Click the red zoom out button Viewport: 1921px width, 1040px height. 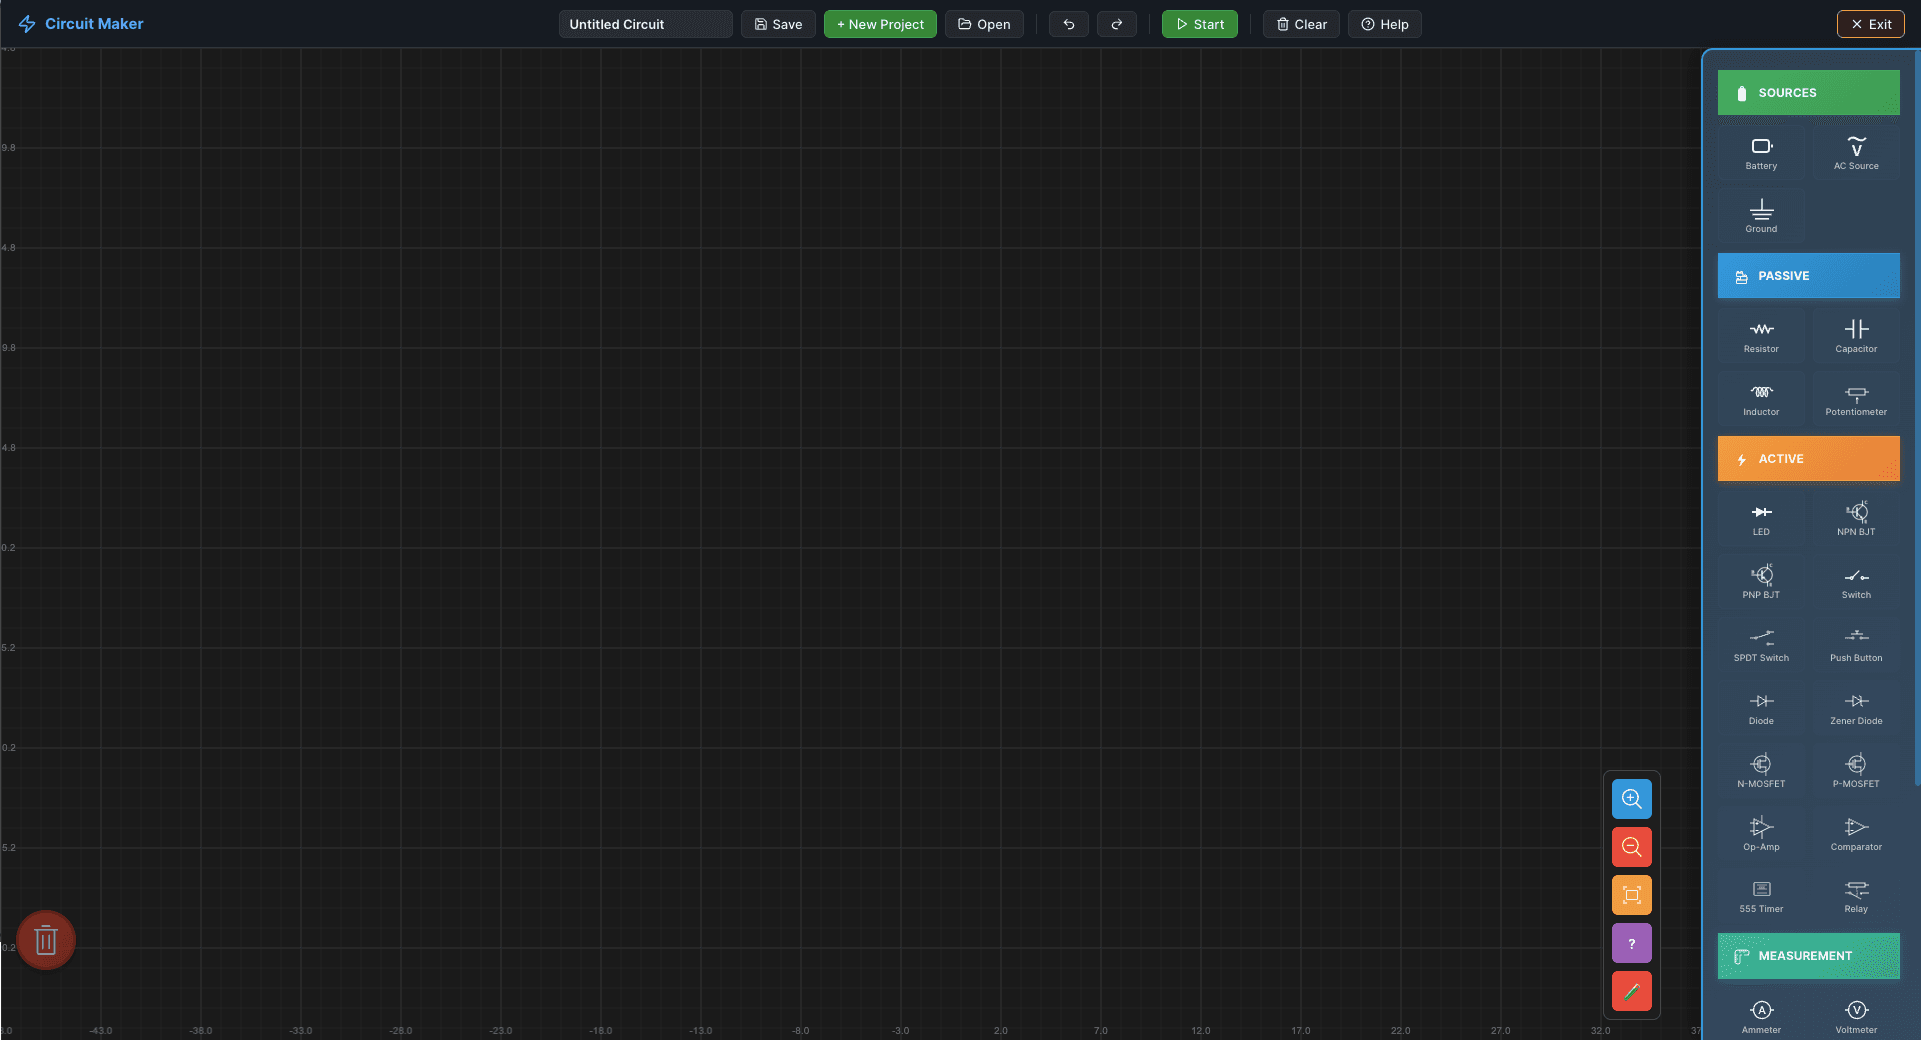pyautogui.click(x=1631, y=847)
